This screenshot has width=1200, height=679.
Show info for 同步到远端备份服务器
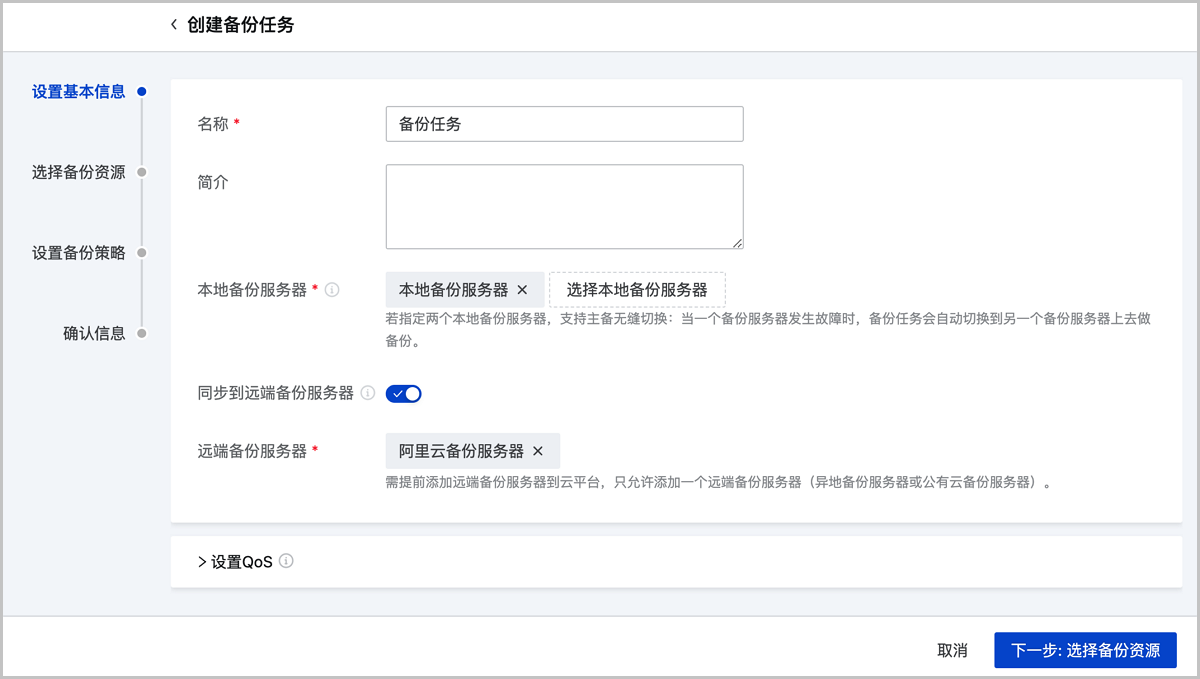pyautogui.click(x=367, y=393)
